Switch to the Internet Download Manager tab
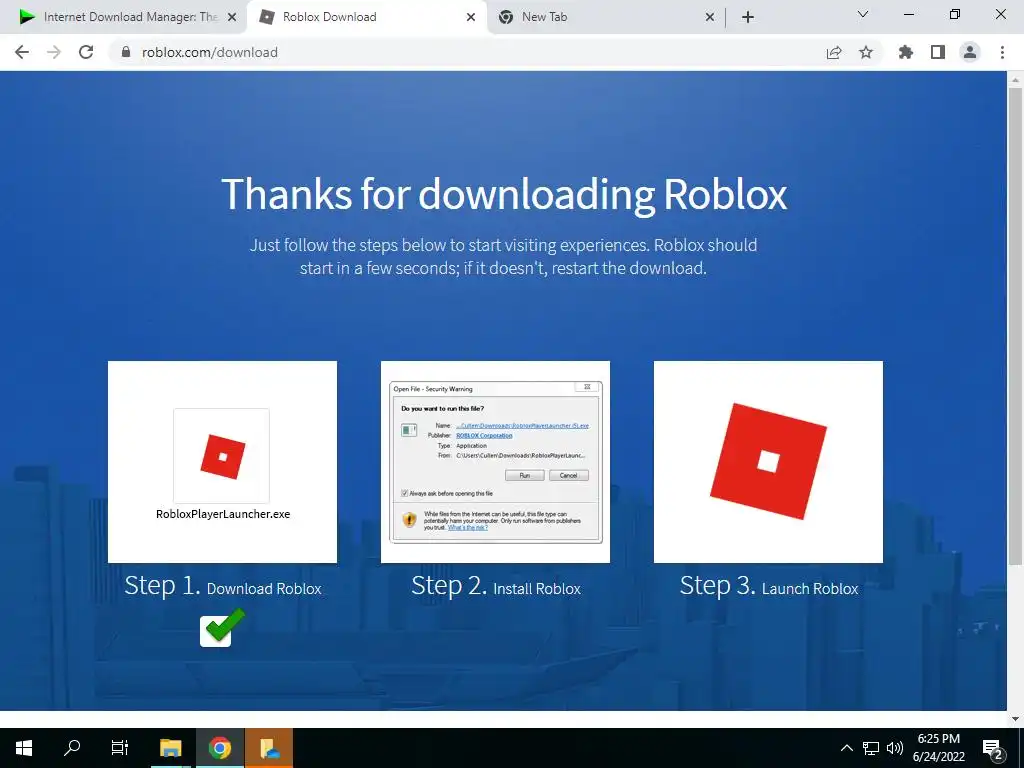The image size is (1024, 768). (124, 17)
